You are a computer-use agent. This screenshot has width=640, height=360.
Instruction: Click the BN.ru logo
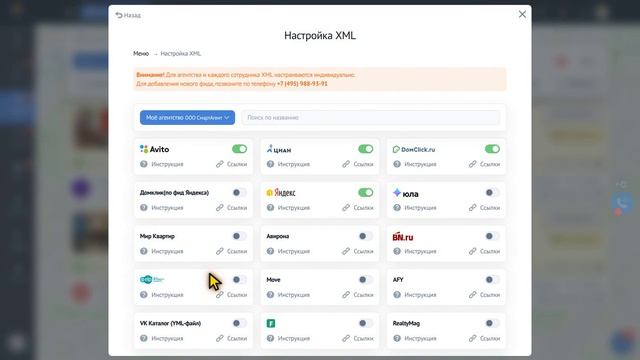pos(403,237)
